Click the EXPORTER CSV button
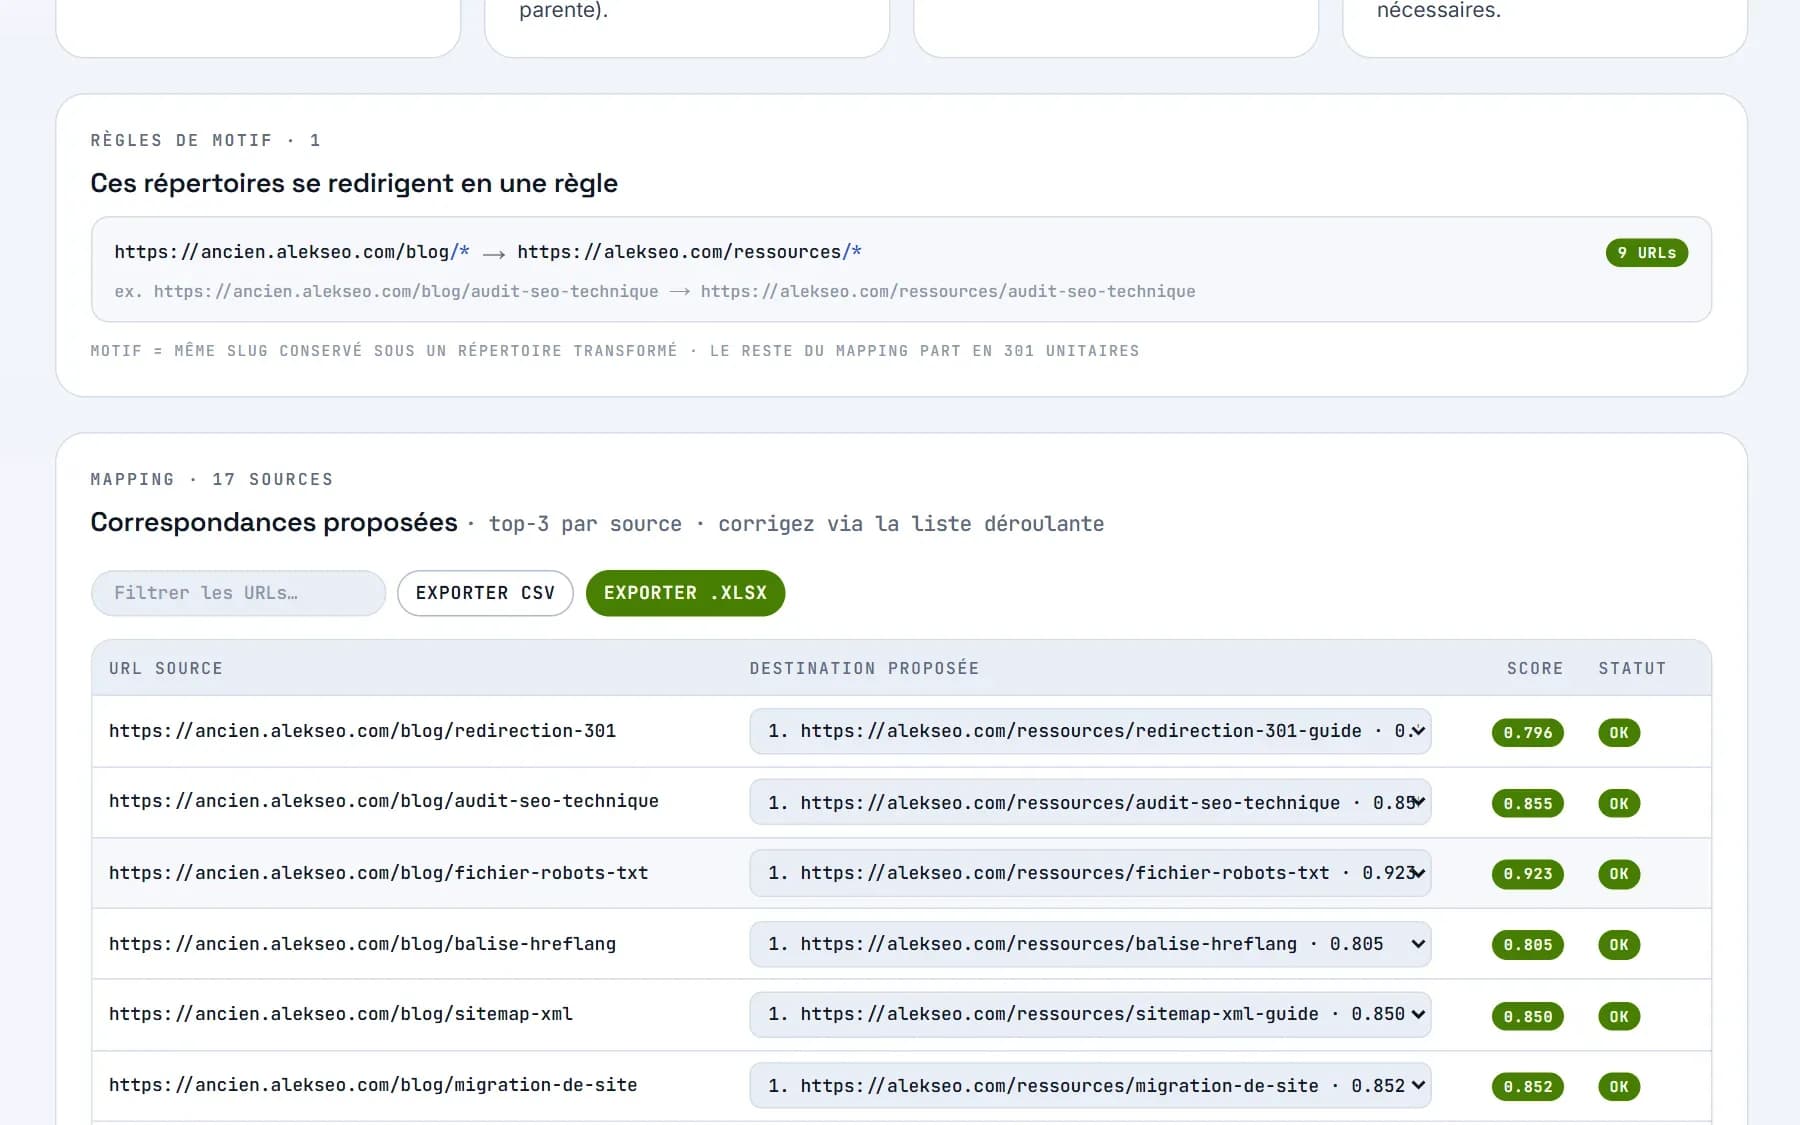This screenshot has width=1800, height=1125. coord(485,593)
